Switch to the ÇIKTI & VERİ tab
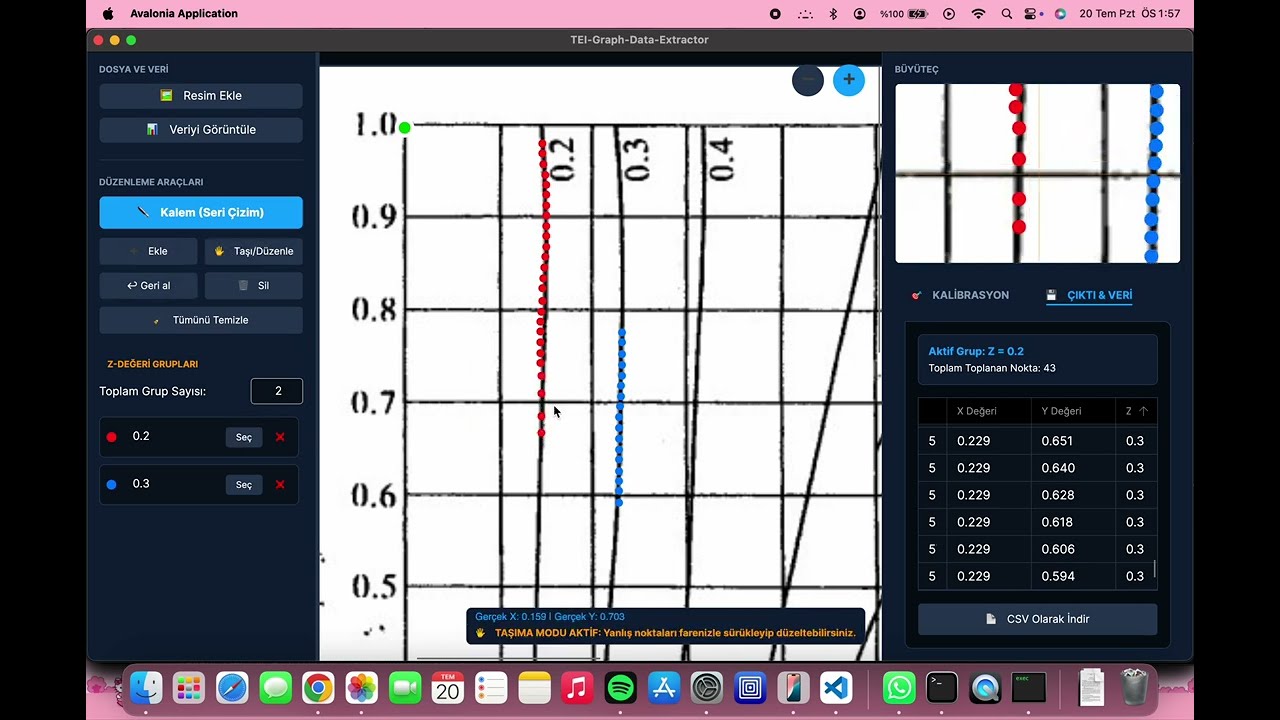 [x=1089, y=295]
